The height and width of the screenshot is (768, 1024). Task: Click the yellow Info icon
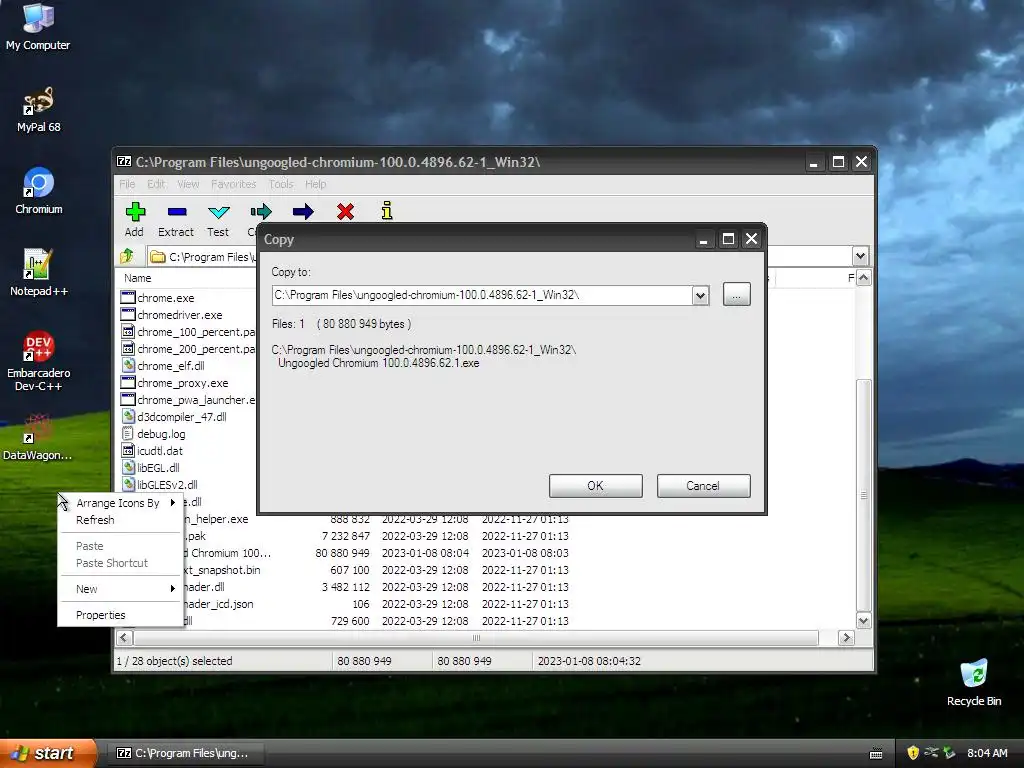click(x=387, y=211)
